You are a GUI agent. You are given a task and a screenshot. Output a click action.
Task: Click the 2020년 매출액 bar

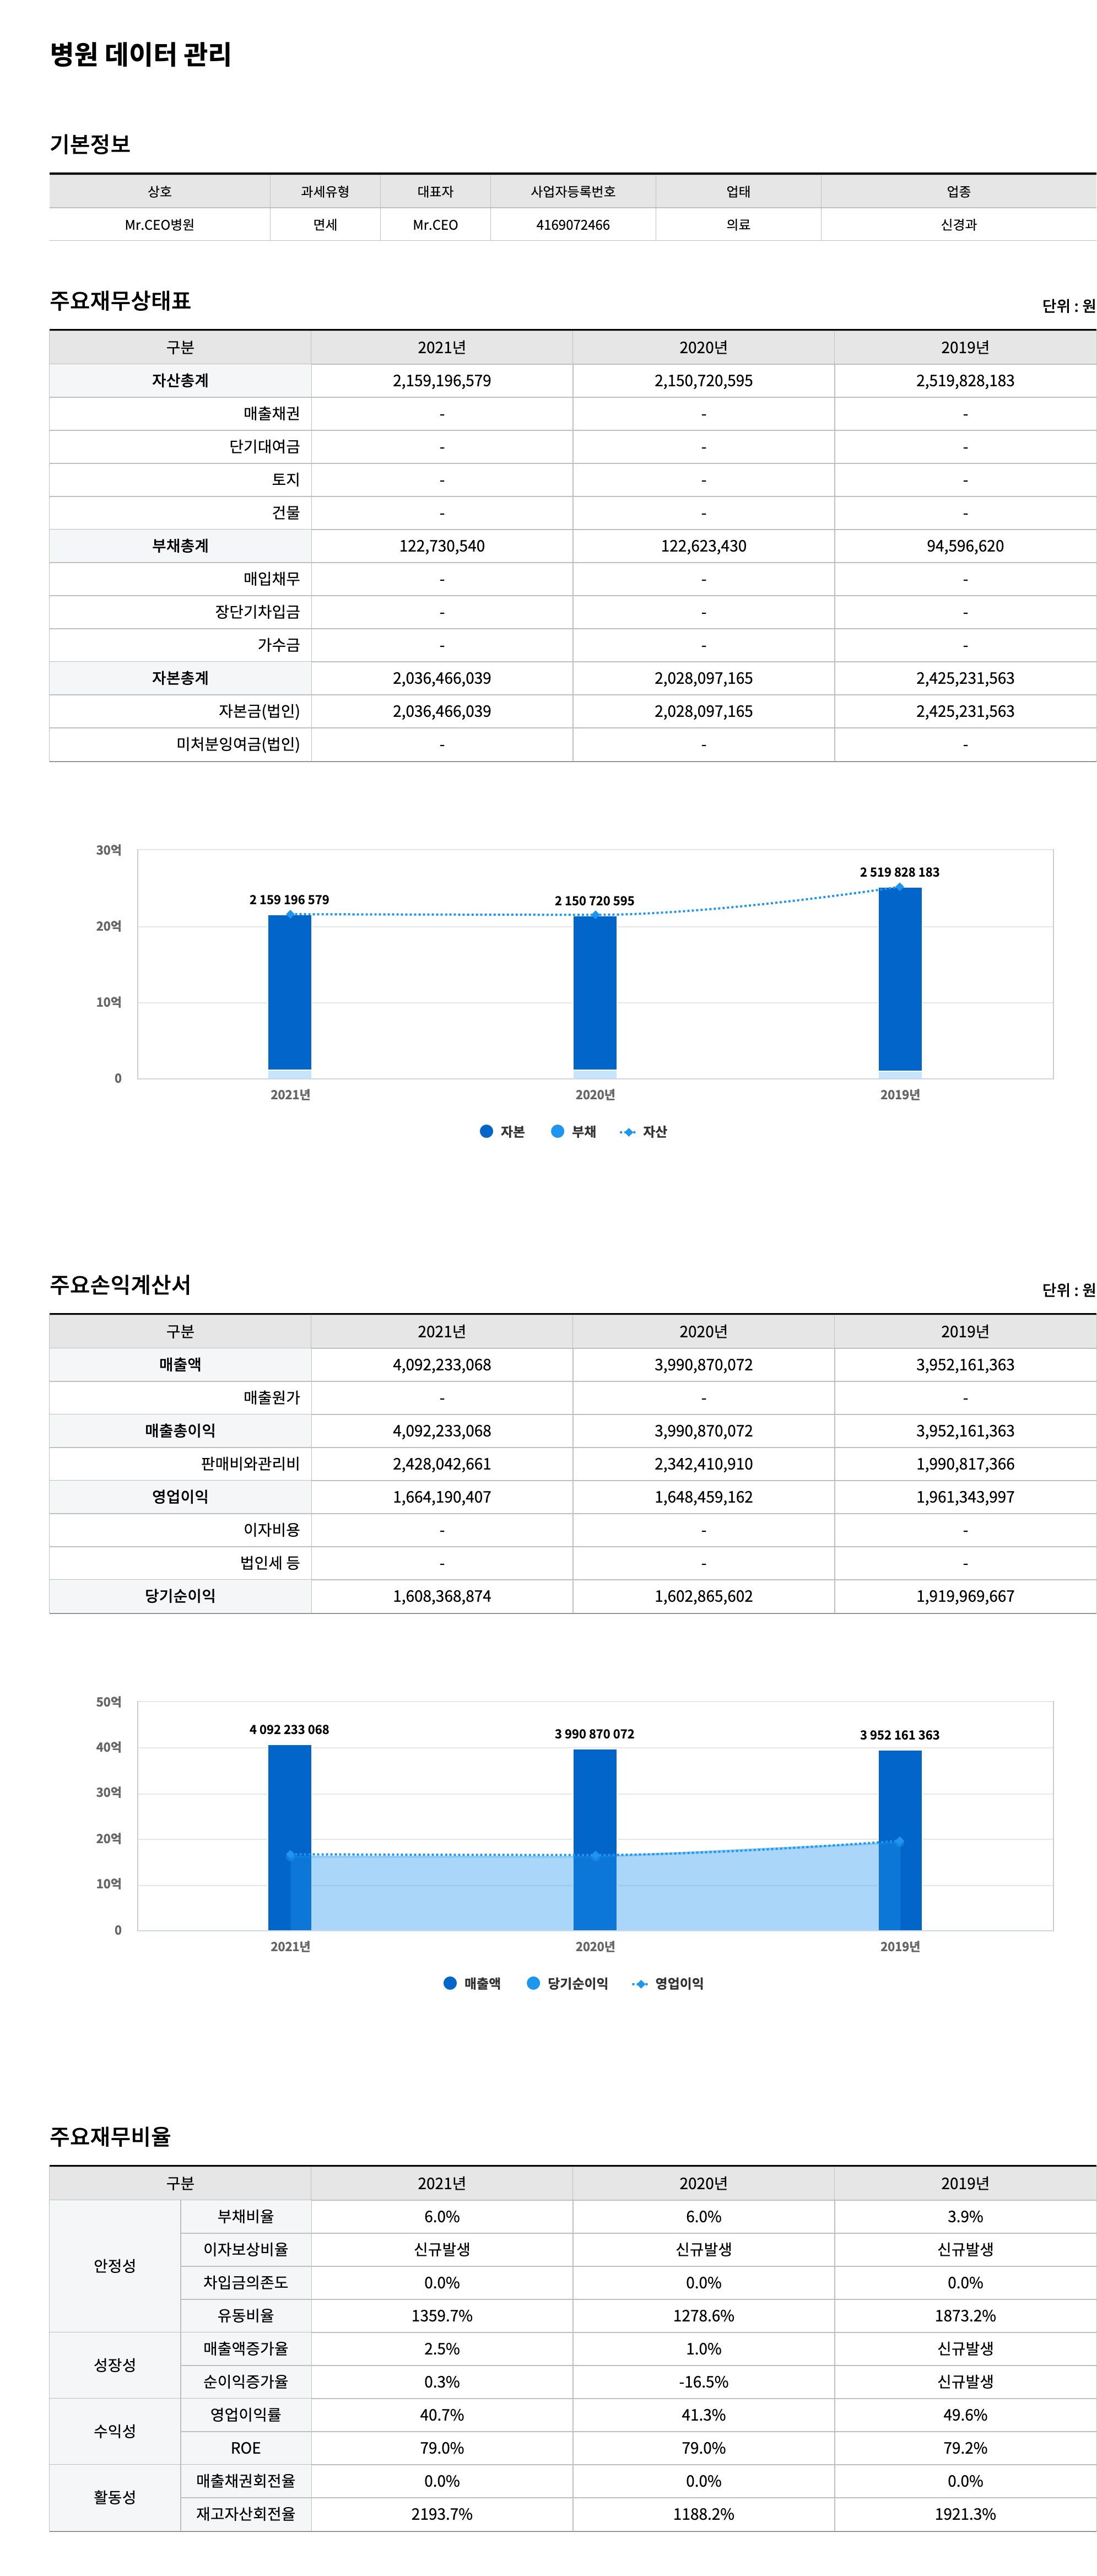point(595,1800)
